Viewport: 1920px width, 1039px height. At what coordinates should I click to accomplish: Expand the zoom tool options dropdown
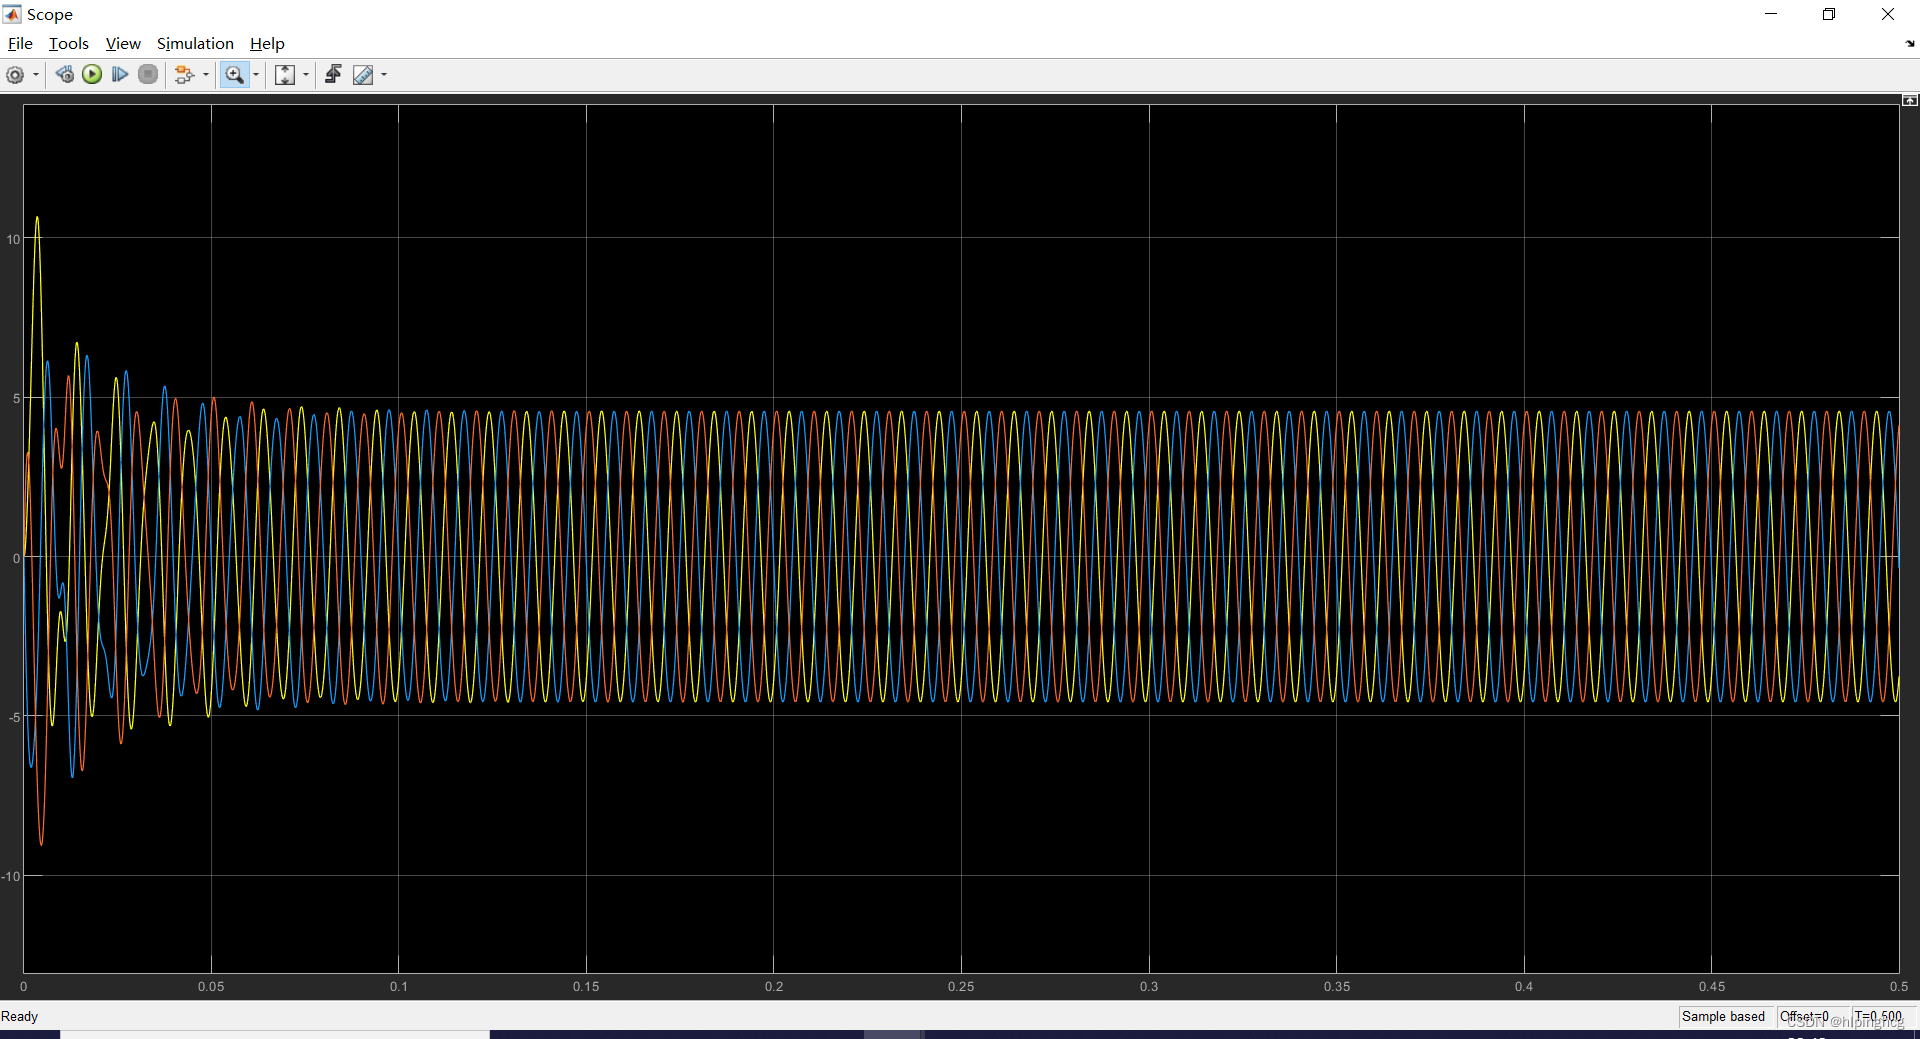pyautogui.click(x=256, y=75)
